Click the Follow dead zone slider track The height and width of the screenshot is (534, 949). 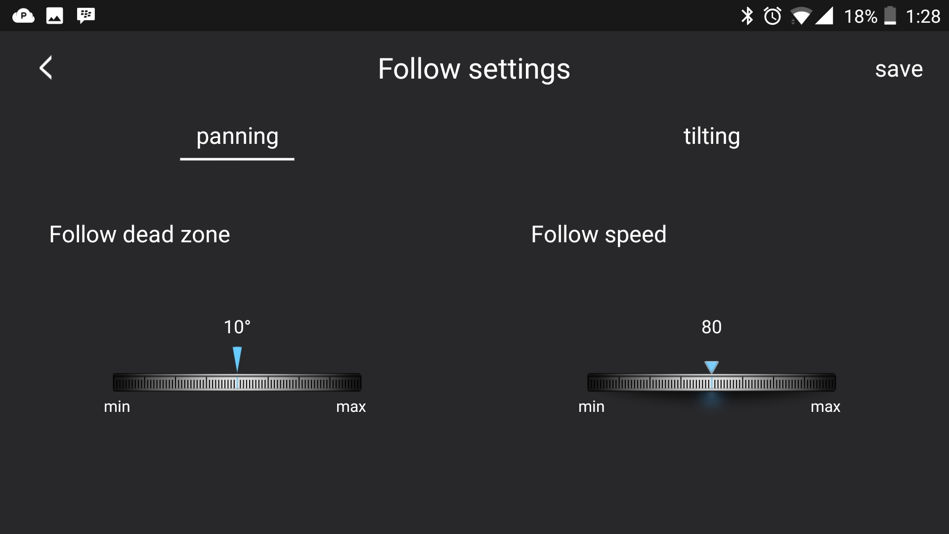(x=237, y=382)
